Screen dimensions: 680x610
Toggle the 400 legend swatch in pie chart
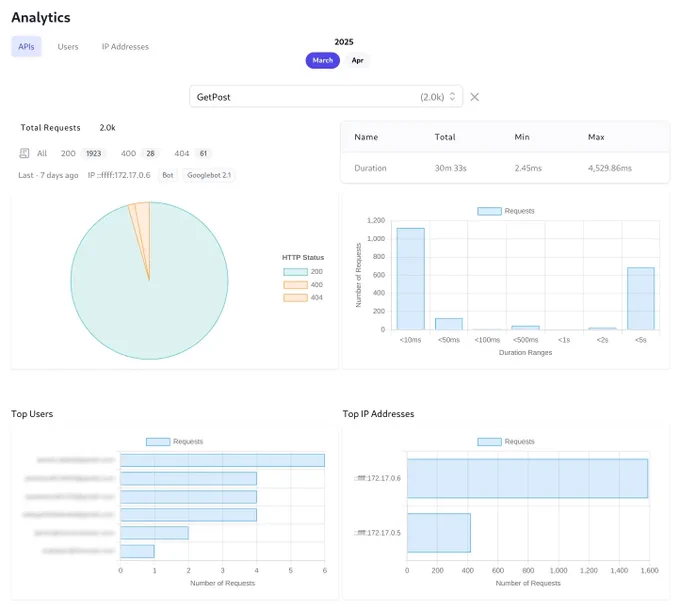pos(295,285)
